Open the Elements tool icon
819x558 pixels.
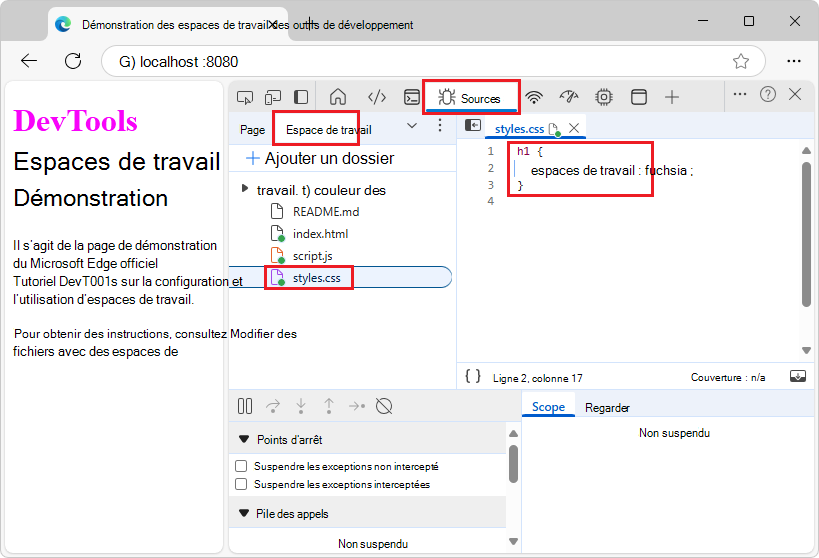(377, 97)
